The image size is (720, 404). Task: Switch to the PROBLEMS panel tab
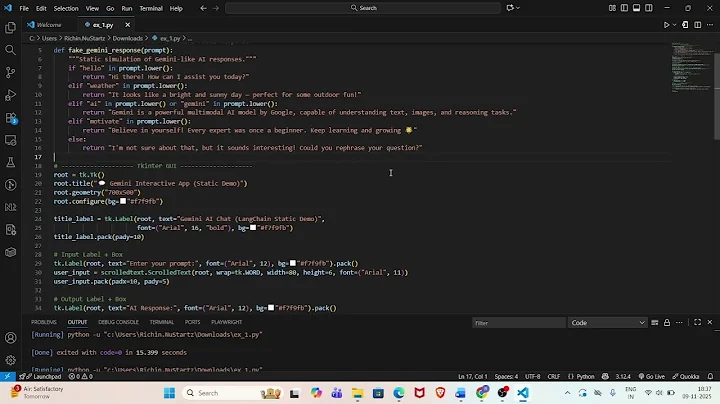tap(44, 322)
